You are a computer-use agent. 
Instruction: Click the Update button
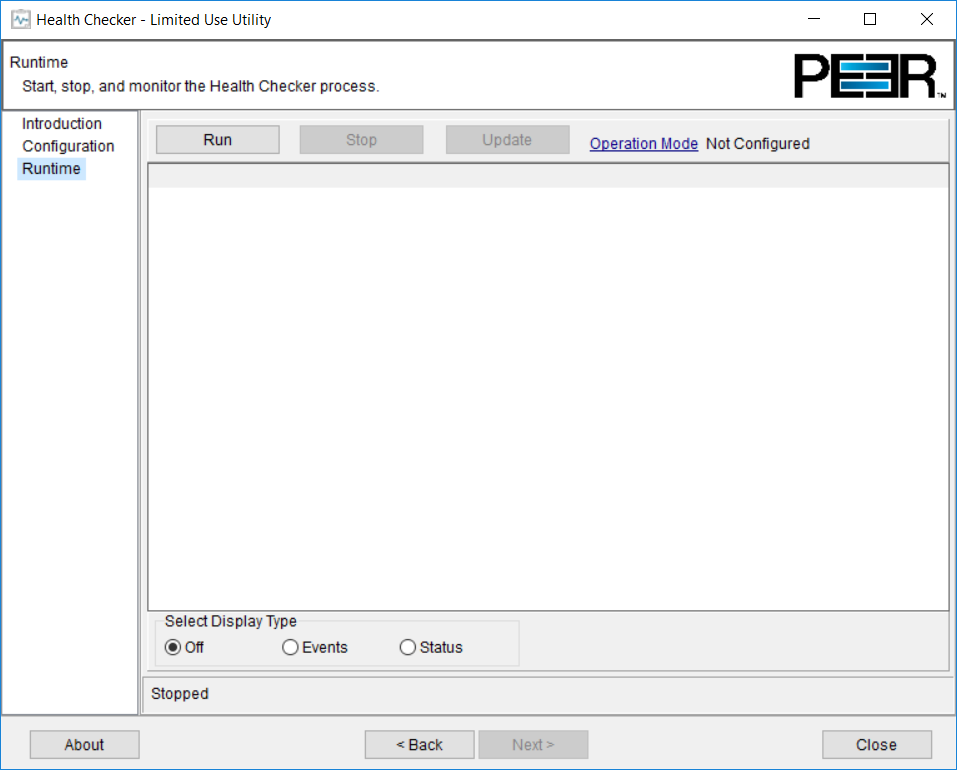click(x=507, y=139)
